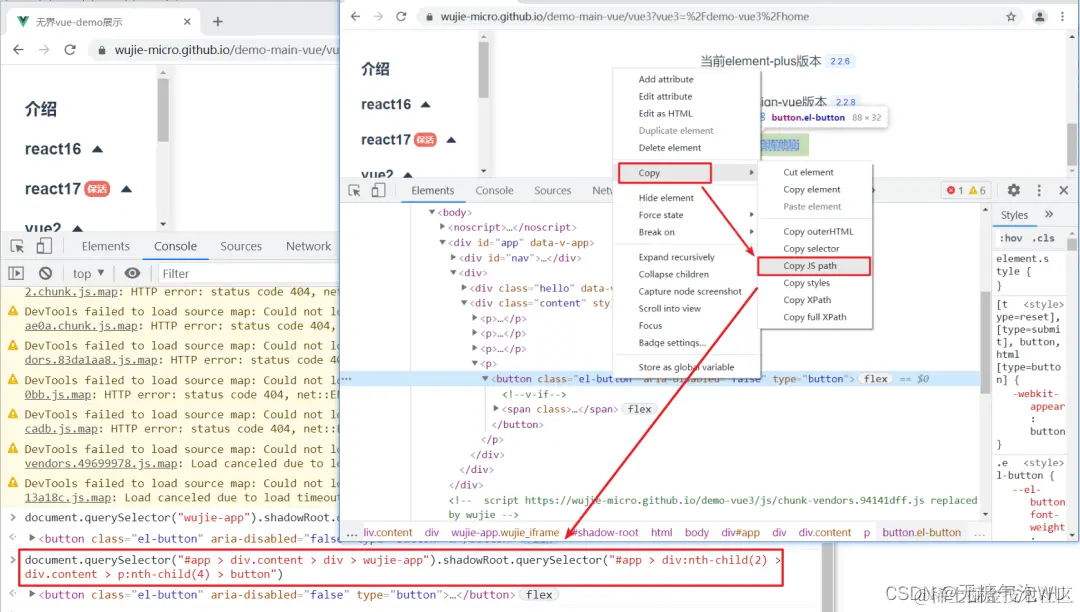
Task: Show console sidebar icon
Action: (16, 273)
